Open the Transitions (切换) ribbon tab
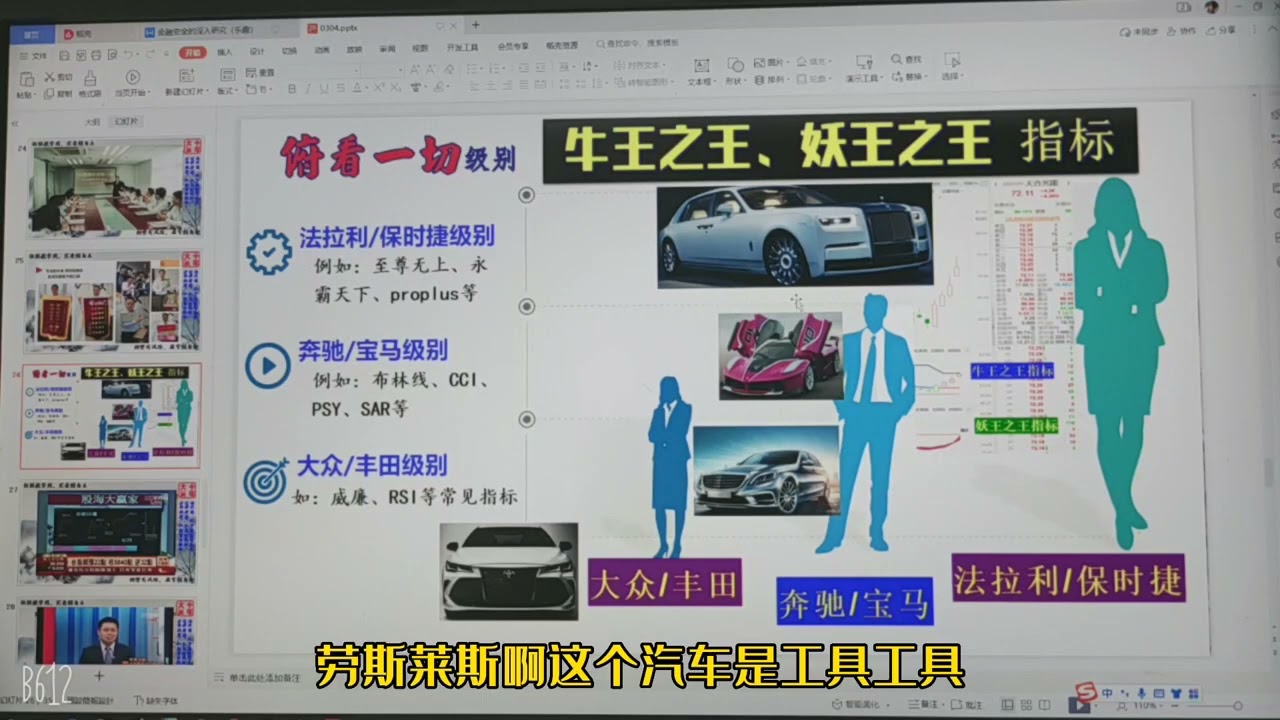 pos(288,50)
